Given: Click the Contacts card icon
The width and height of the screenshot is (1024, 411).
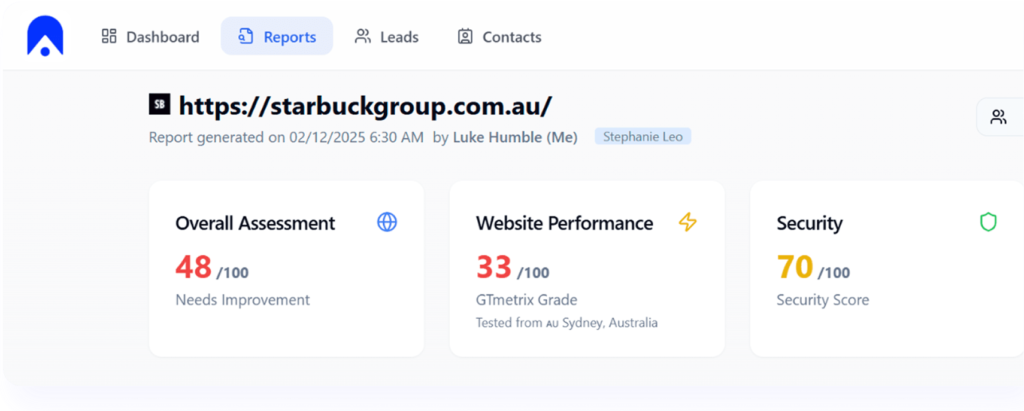Looking at the screenshot, I should [x=465, y=37].
